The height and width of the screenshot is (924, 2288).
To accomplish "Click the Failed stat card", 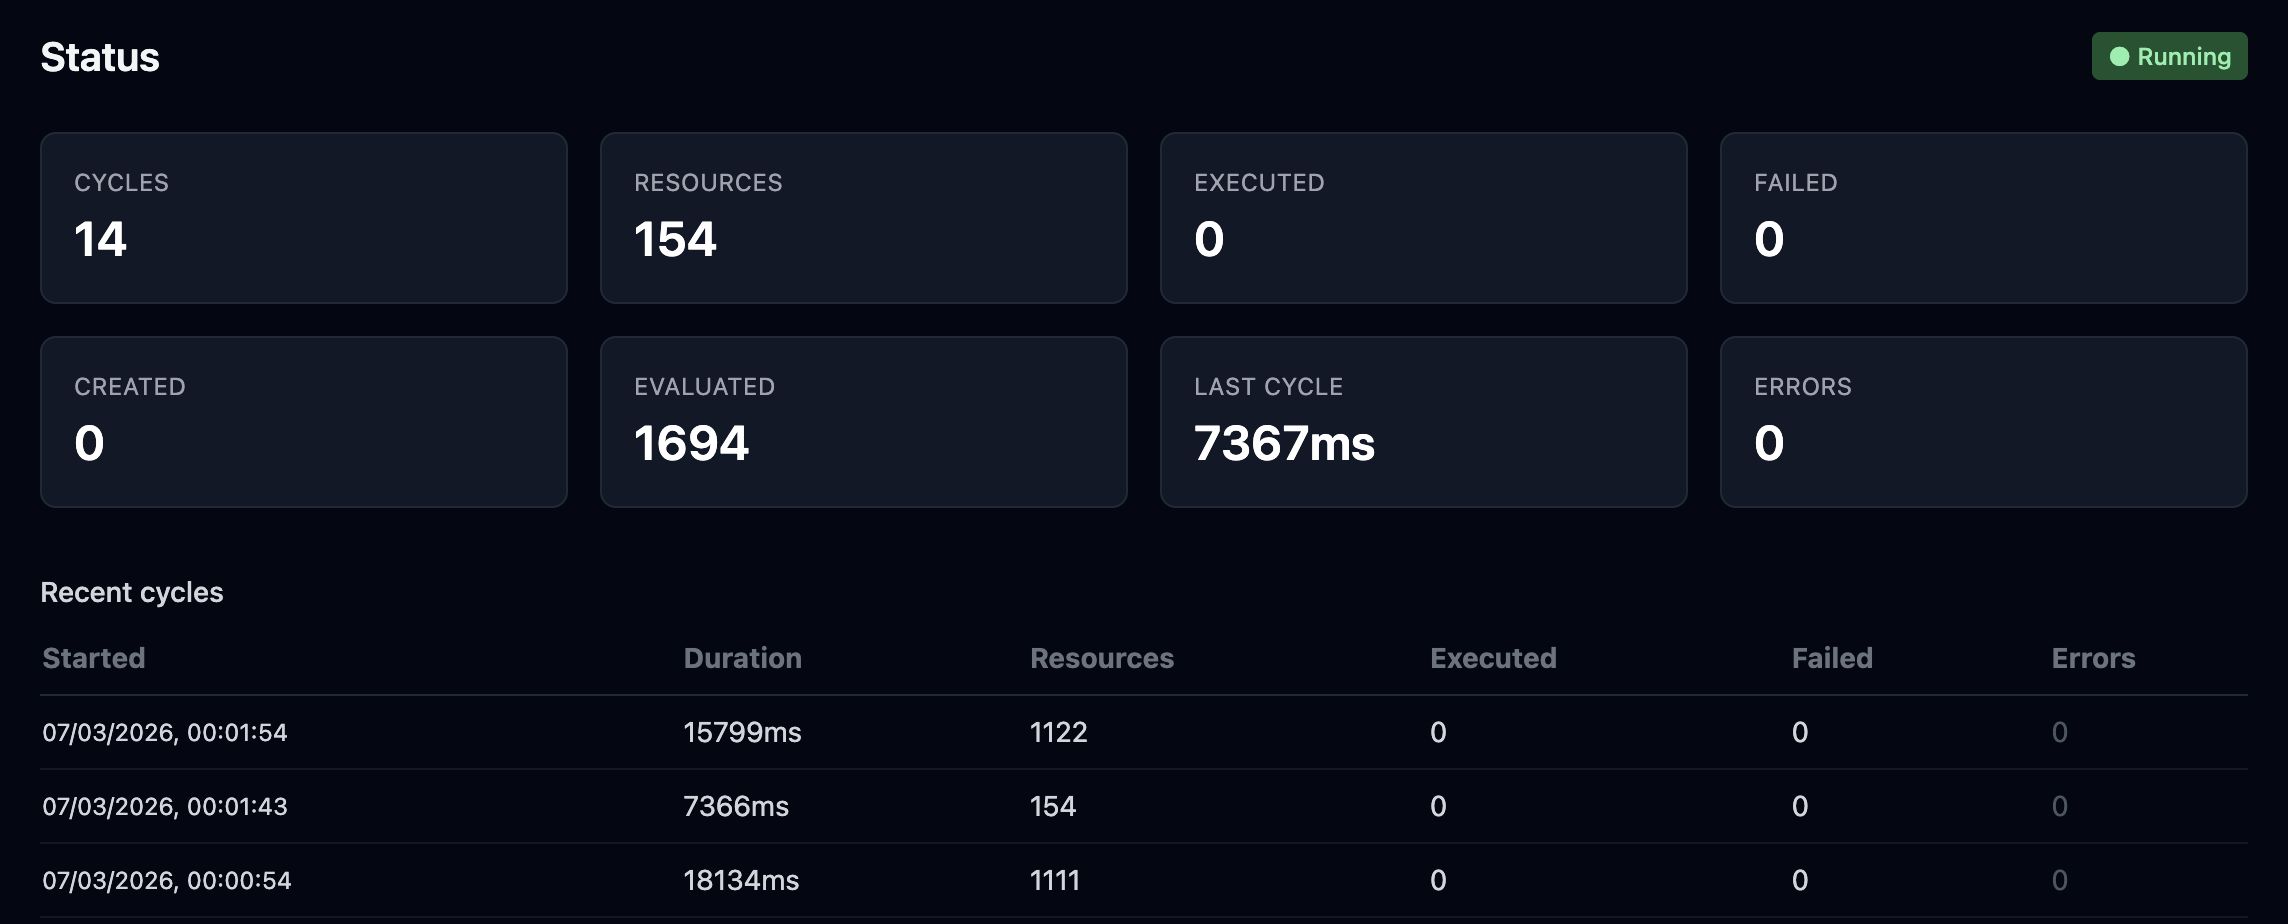I will [x=1983, y=218].
